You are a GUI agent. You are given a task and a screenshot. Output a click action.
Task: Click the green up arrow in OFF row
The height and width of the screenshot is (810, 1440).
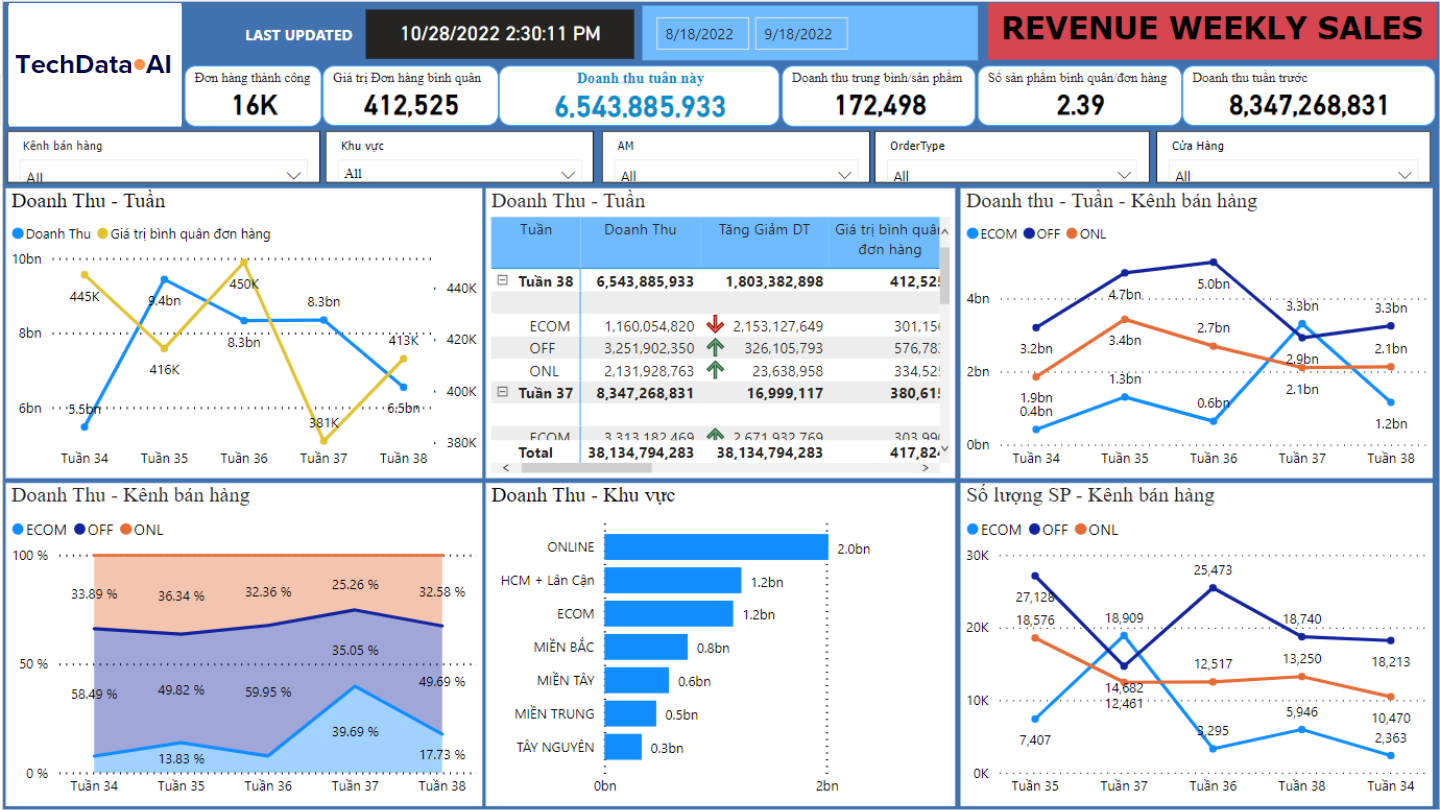point(714,347)
